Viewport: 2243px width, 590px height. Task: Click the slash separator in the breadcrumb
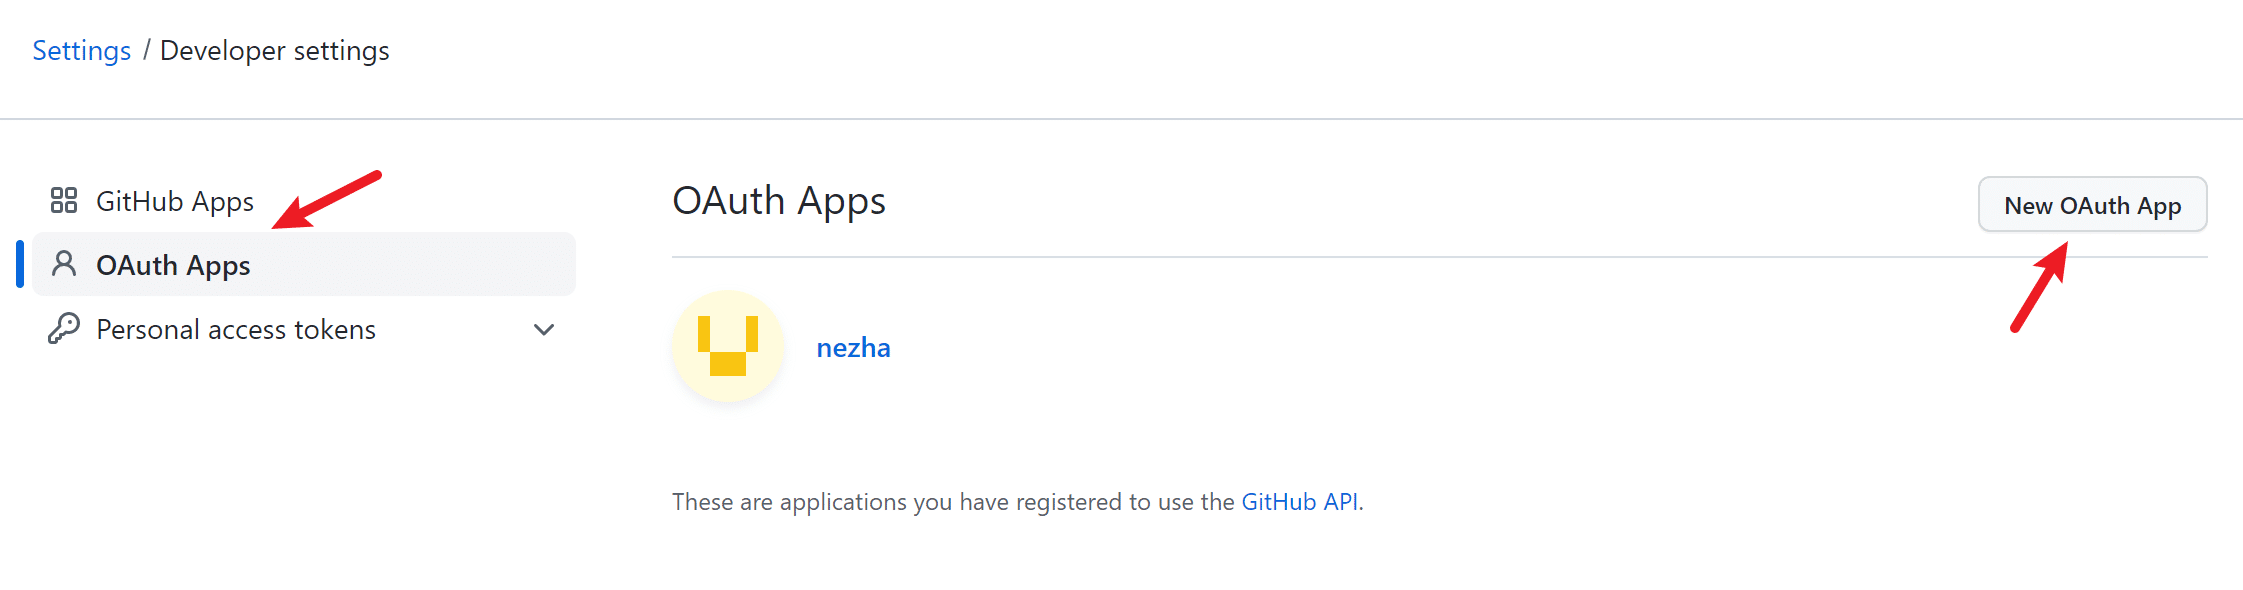[146, 50]
